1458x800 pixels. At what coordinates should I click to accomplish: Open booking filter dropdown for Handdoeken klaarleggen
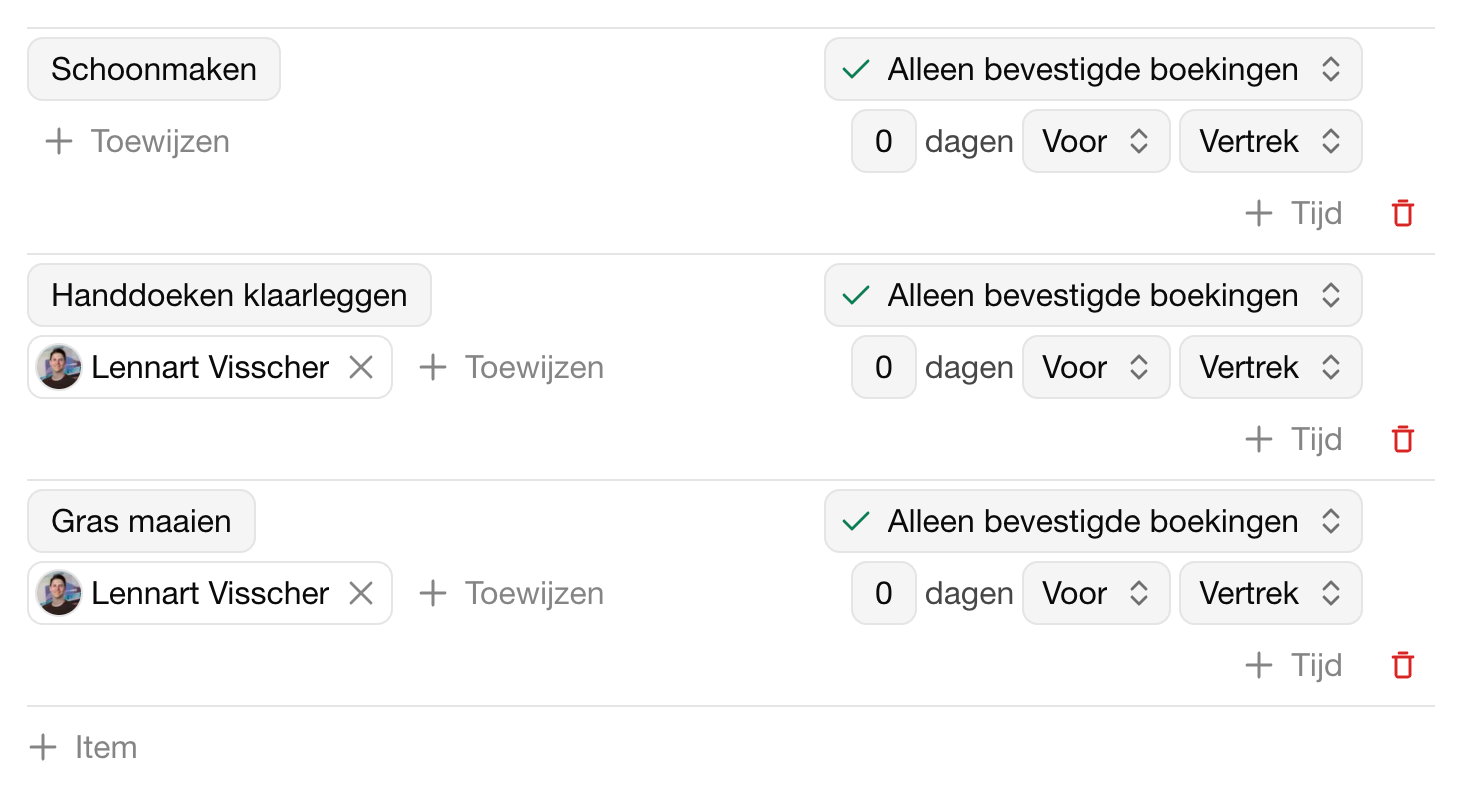1092,296
